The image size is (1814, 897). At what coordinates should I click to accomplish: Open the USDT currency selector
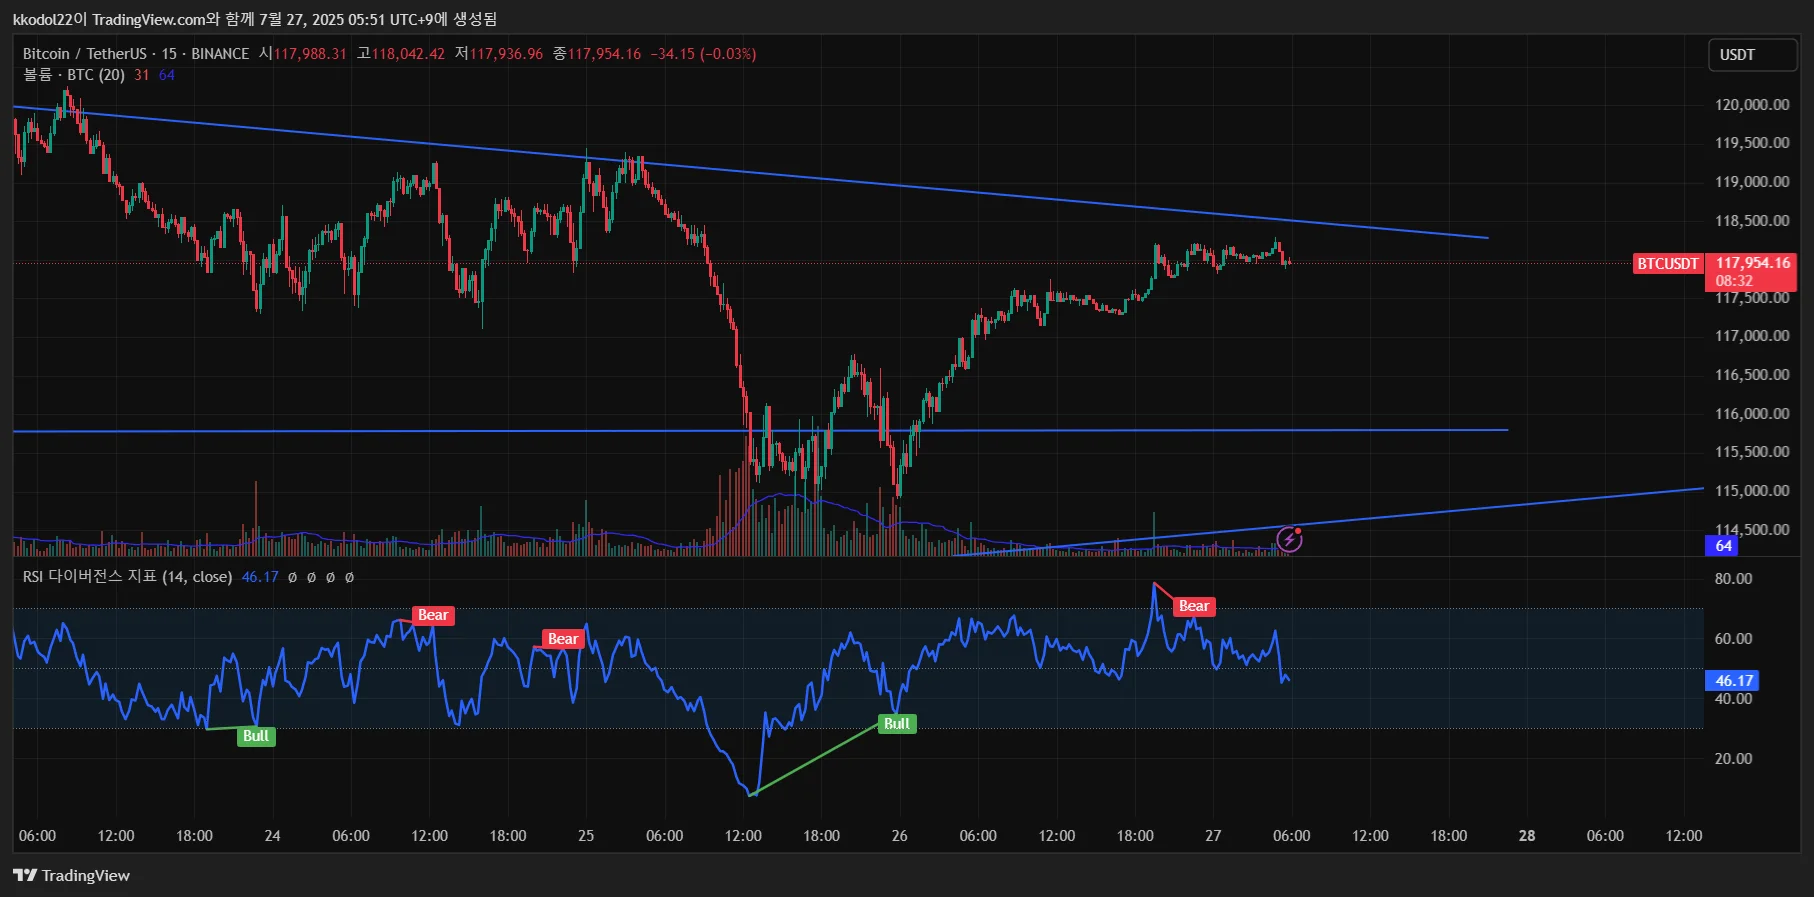[x=1752, y=55]
